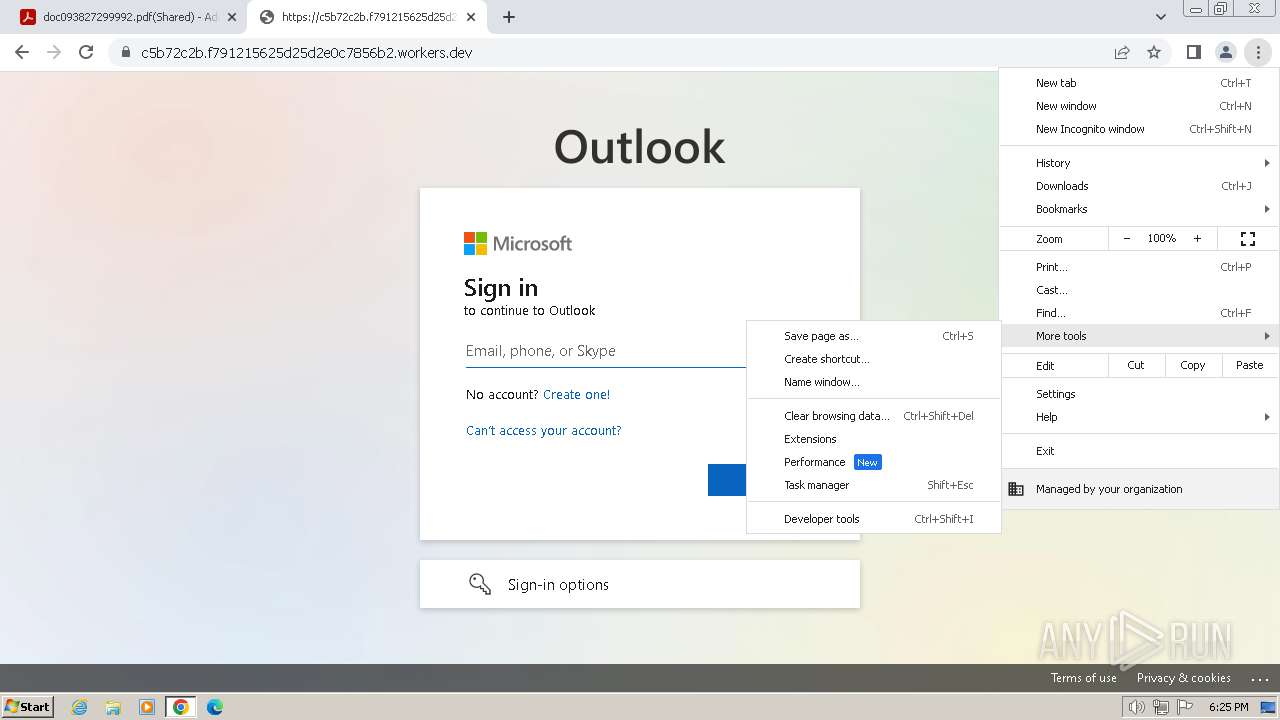Viewport: 1280px width, 720px height.
Task: Click the footer ellipsis menu
Action: coord(1259,678)
